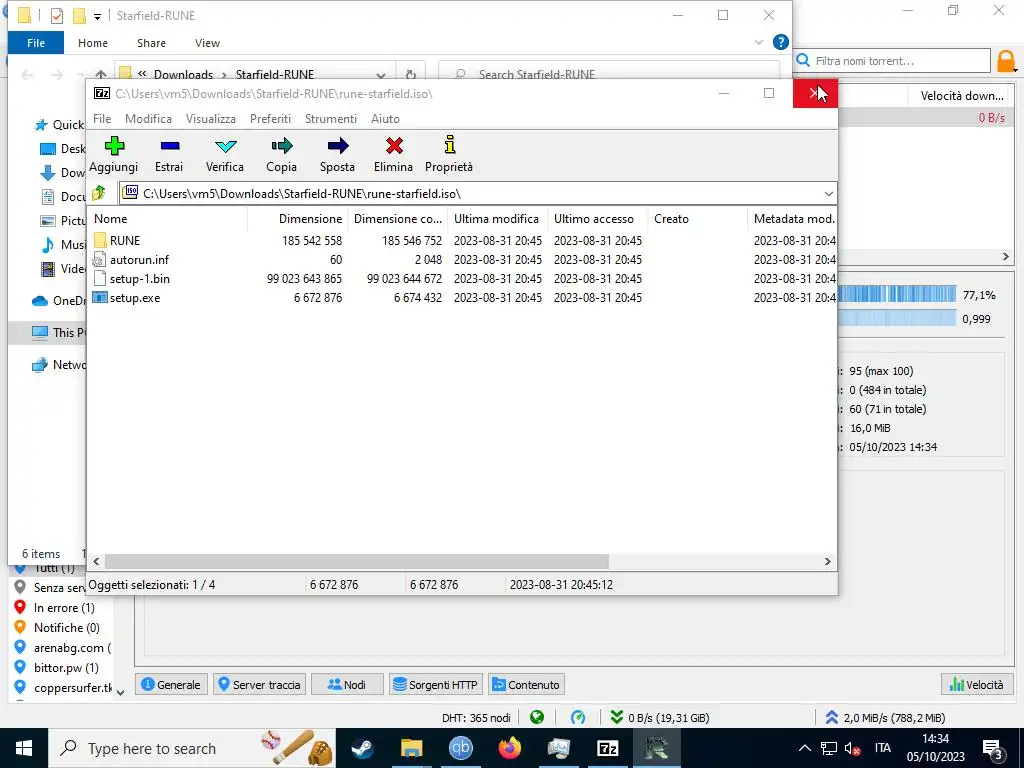Select setup.exe in the archive list
The height and width of the screenshot is (768, 1024).
(135, 298)
